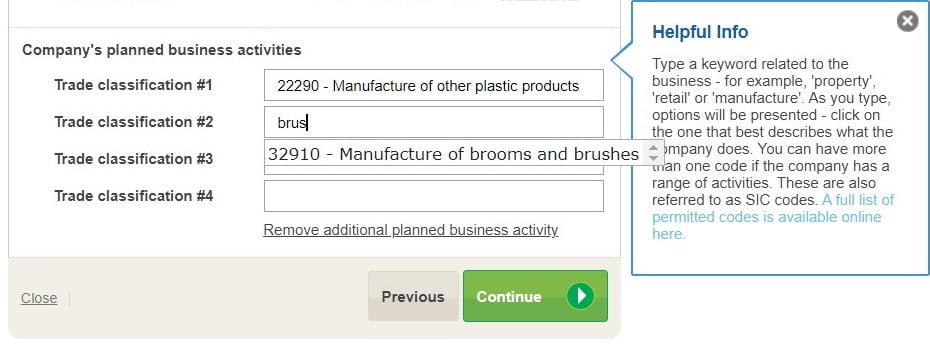Image resolution: width=930 pixels, height=361 pixels.
Task: Go back with the Previous button
Action: pyautogui.click(x=413, y=296)
